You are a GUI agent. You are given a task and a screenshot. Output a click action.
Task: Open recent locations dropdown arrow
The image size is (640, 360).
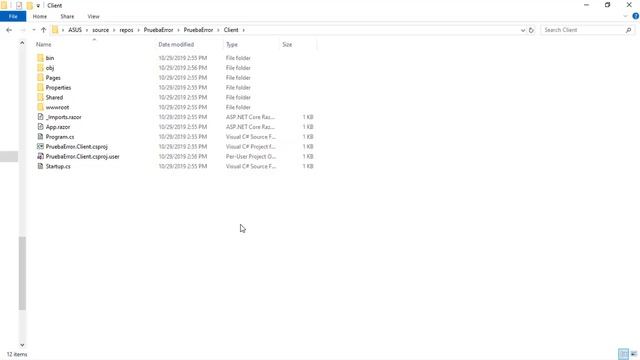[34, 30]
